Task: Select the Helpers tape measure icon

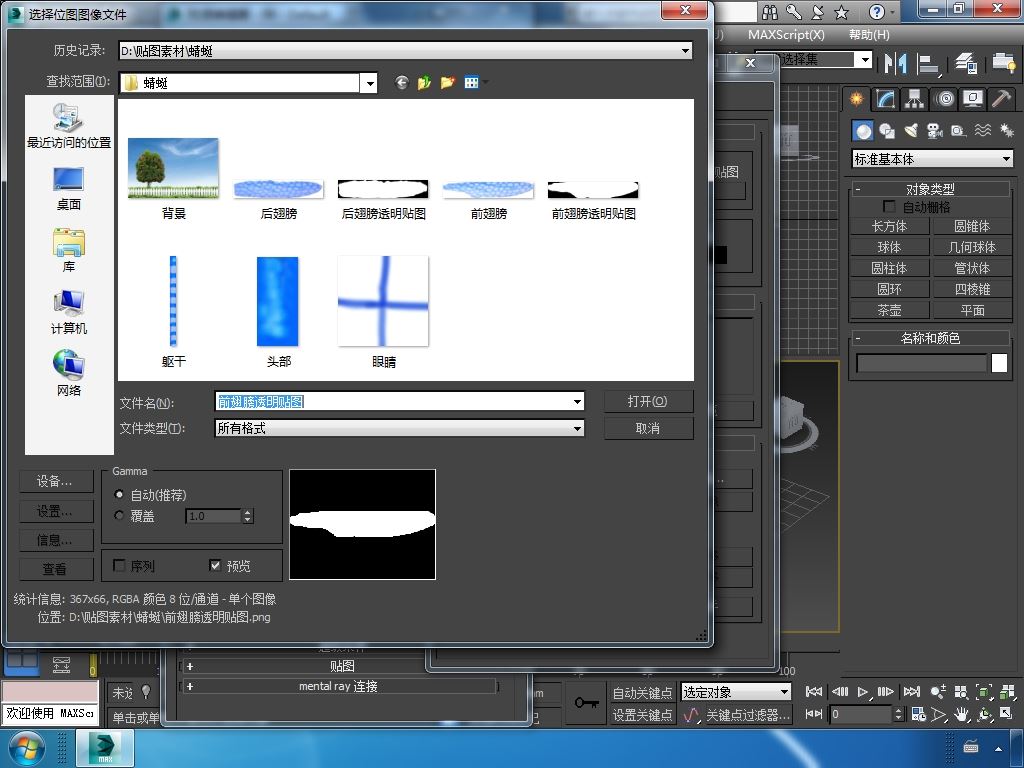Action: 958,131
